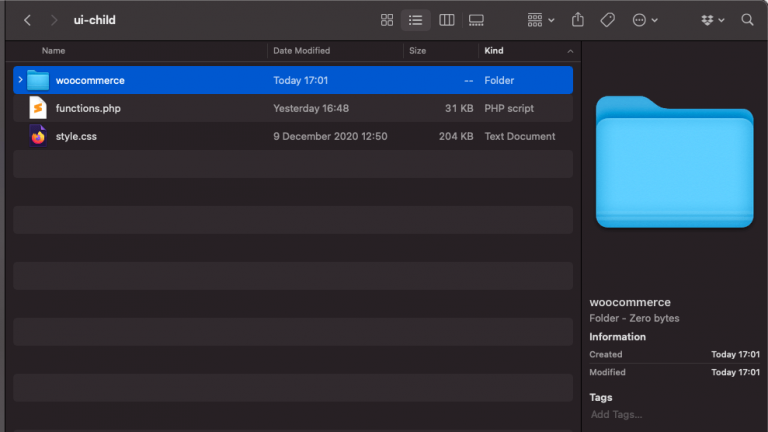Select the functions.php file icon
768x432 pixels.
(38, 108)
